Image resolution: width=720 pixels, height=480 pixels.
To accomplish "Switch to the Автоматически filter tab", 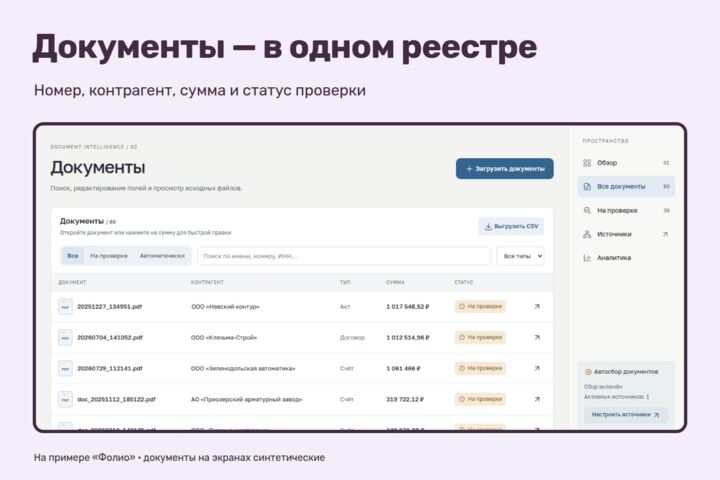I will tap(162, 256).
